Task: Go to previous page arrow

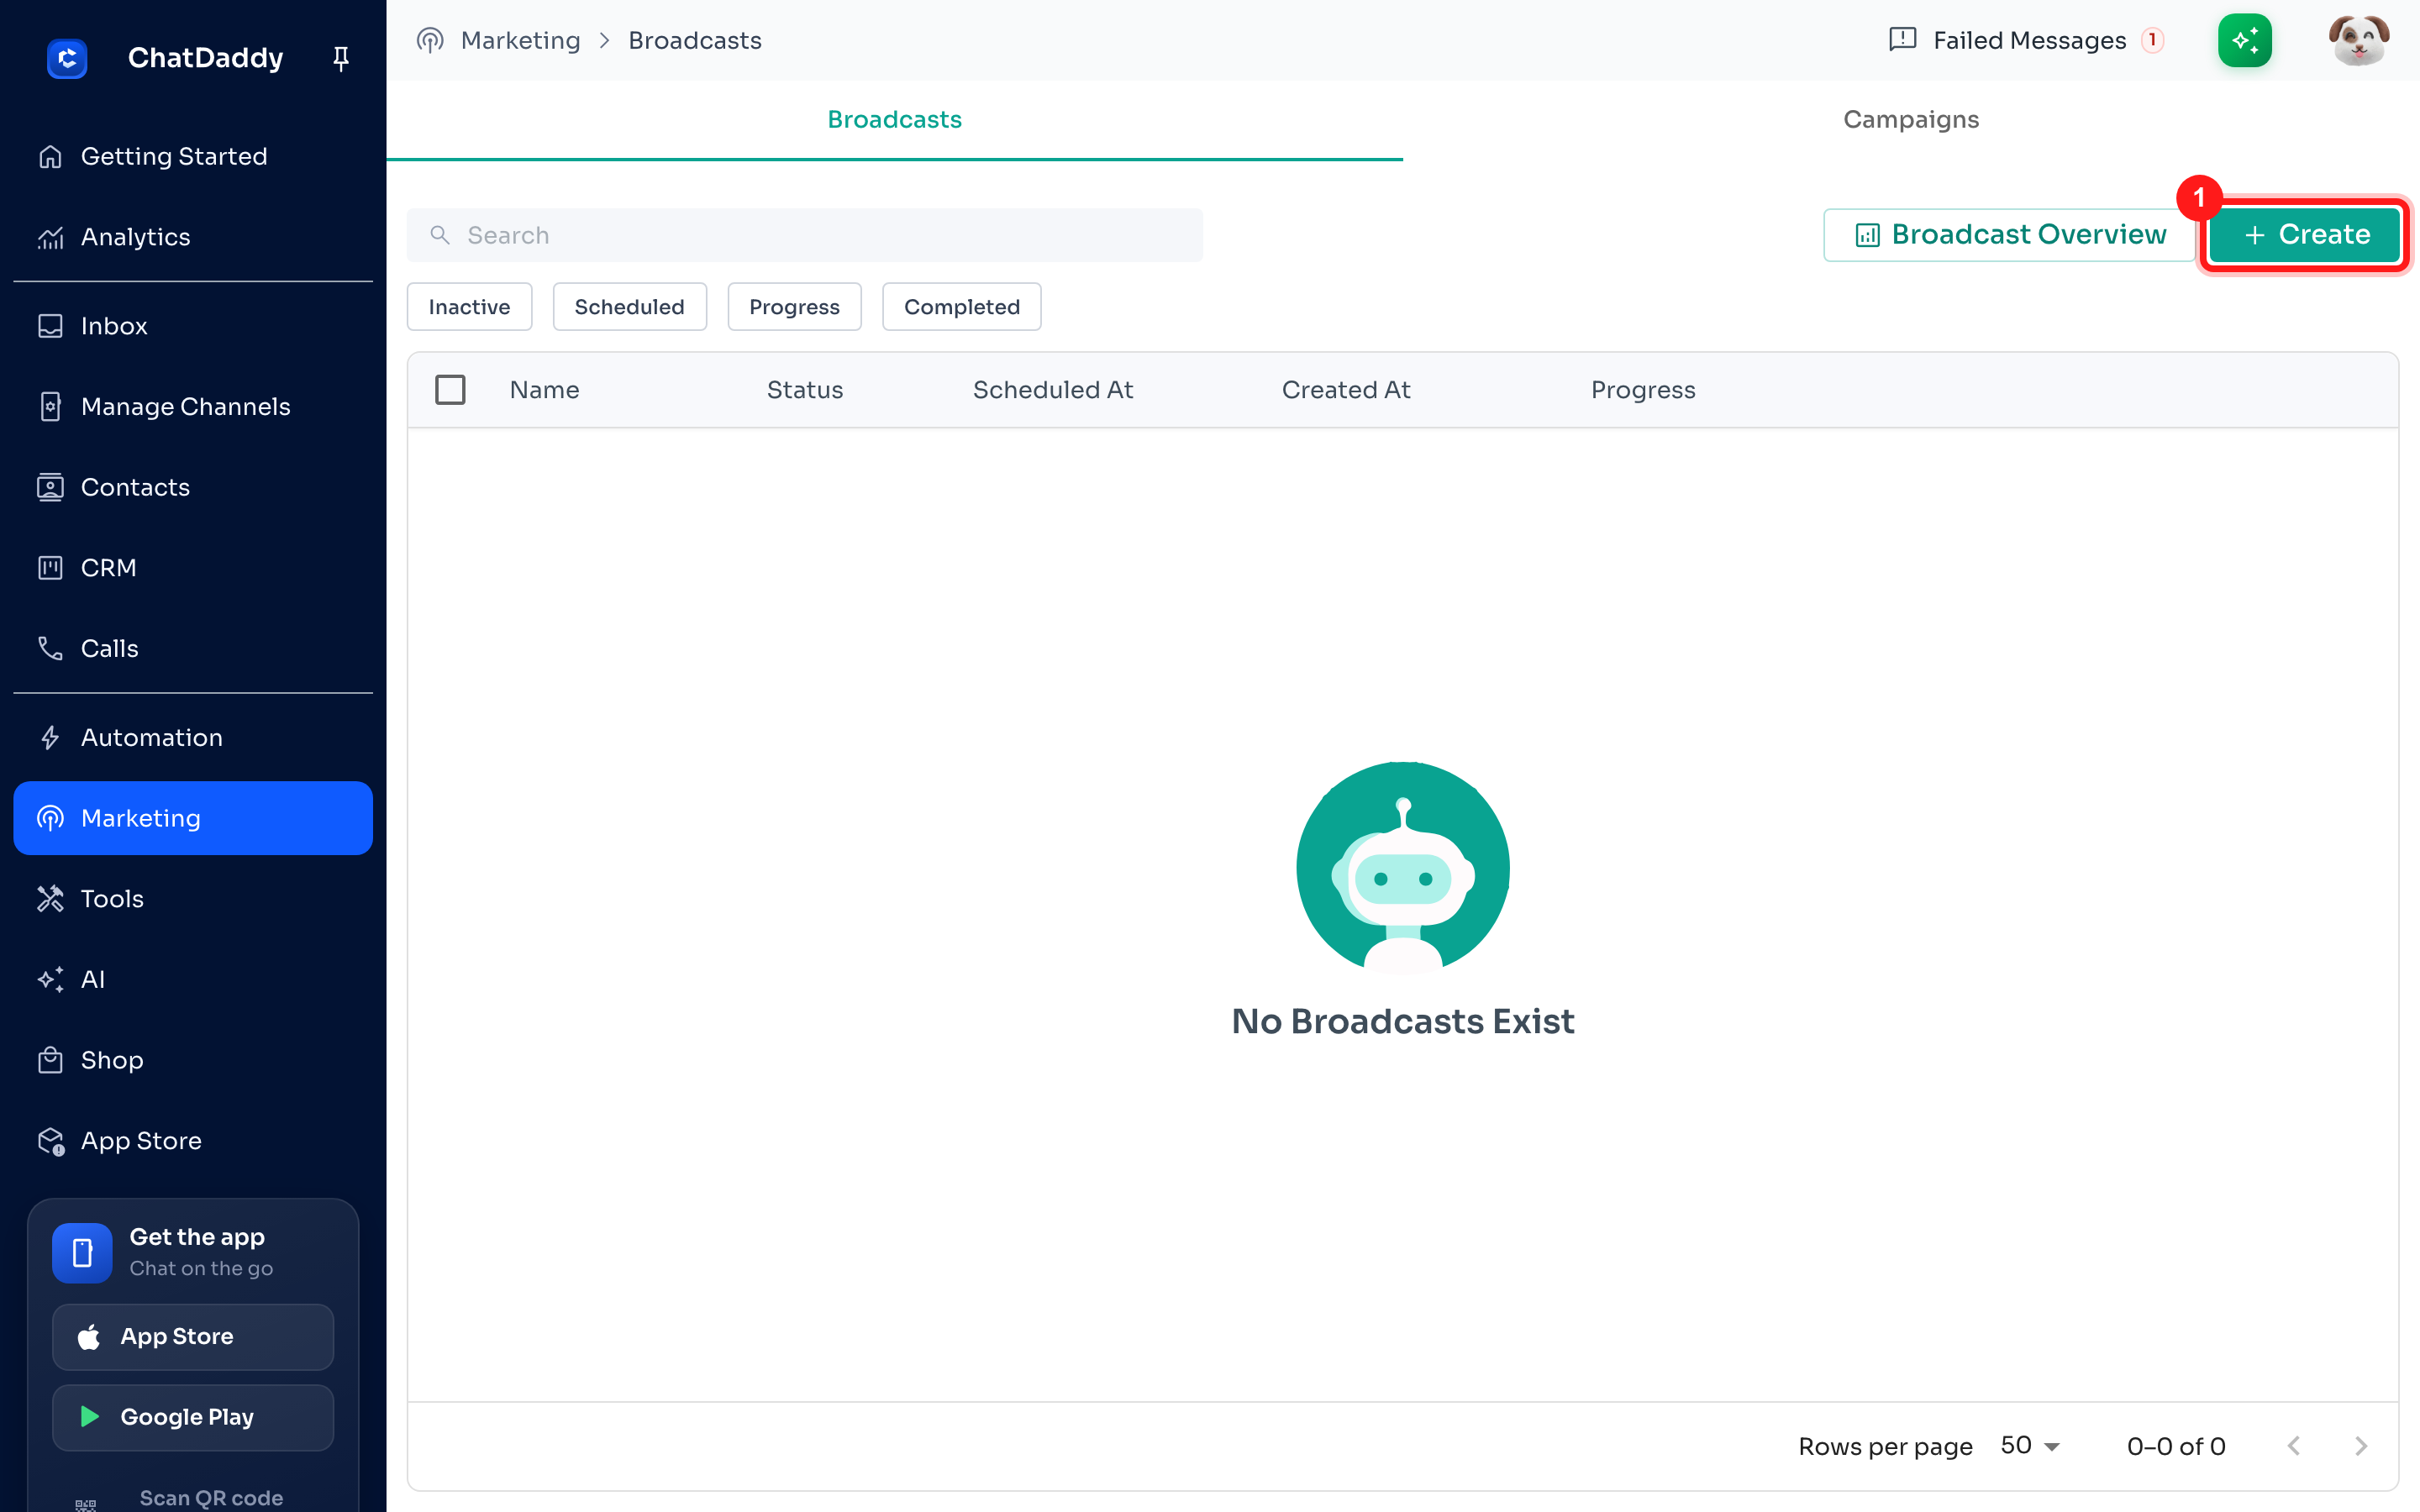Action: [x=2294, y=1446]
